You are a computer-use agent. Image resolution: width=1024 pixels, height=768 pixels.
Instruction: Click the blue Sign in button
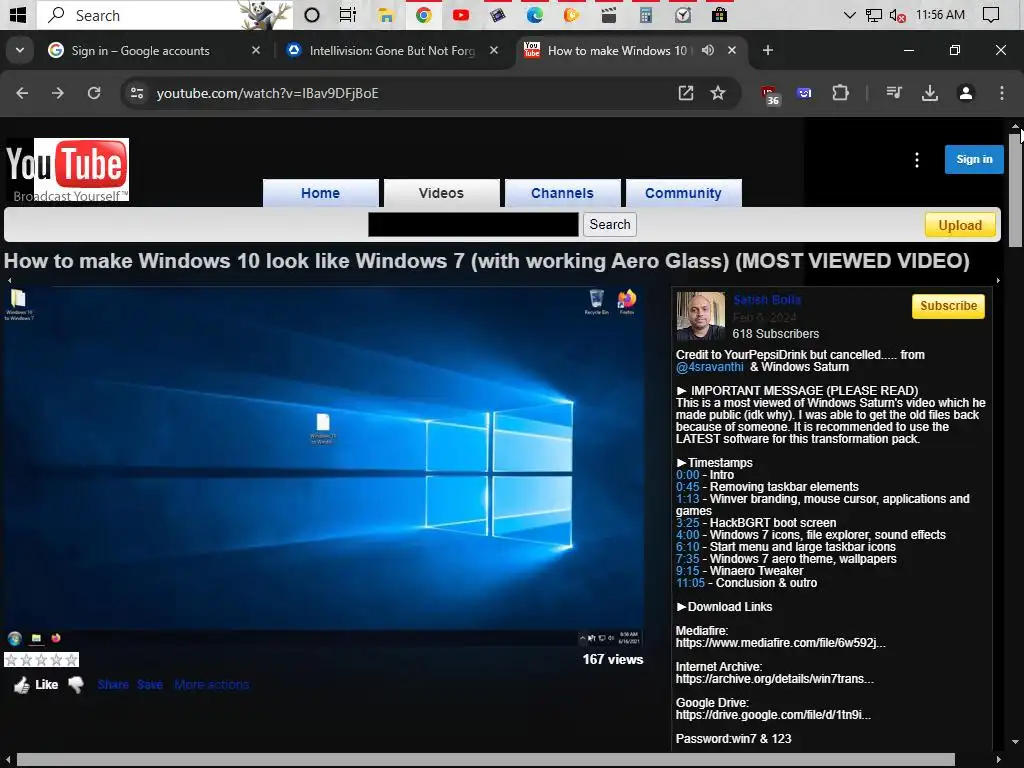tap(974, 159)
